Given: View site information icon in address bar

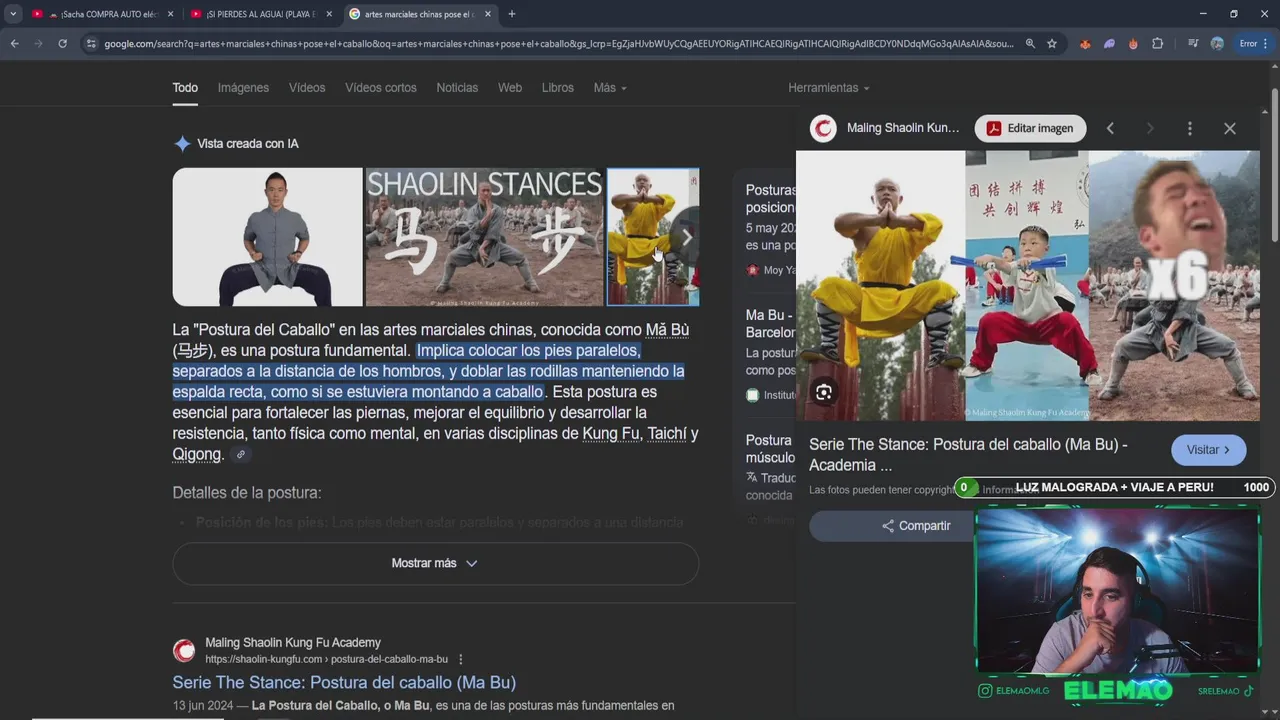Looking at the screenshot, I should click(x=91, y=44).
